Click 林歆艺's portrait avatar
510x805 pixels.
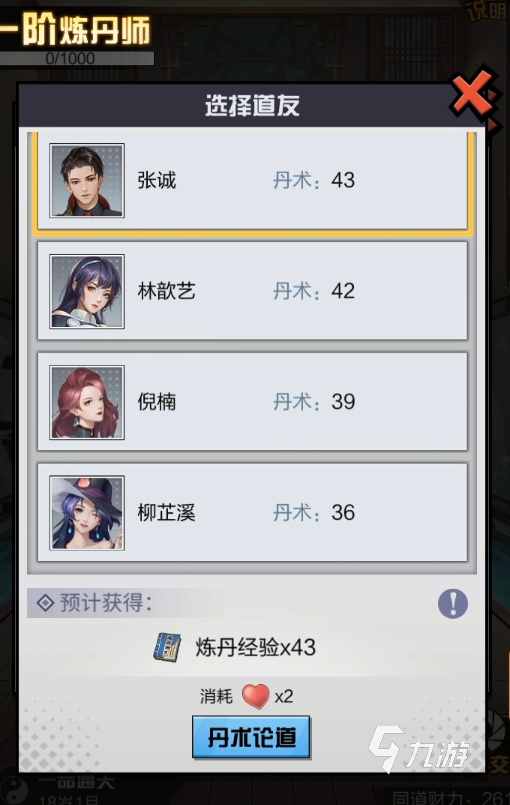(87, 291)
